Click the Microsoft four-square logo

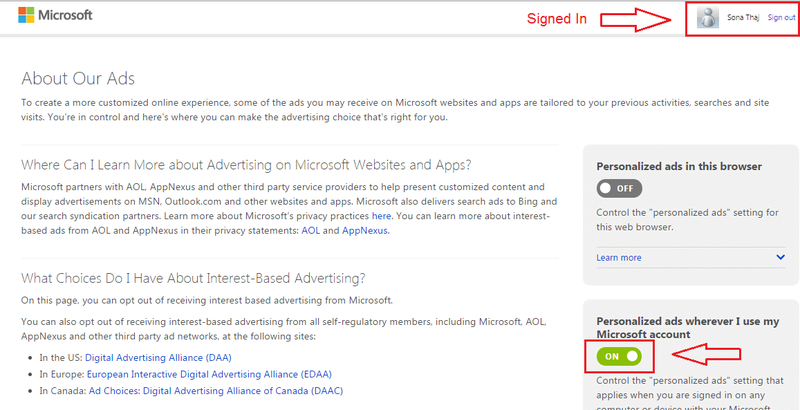[x=26, y=15]
